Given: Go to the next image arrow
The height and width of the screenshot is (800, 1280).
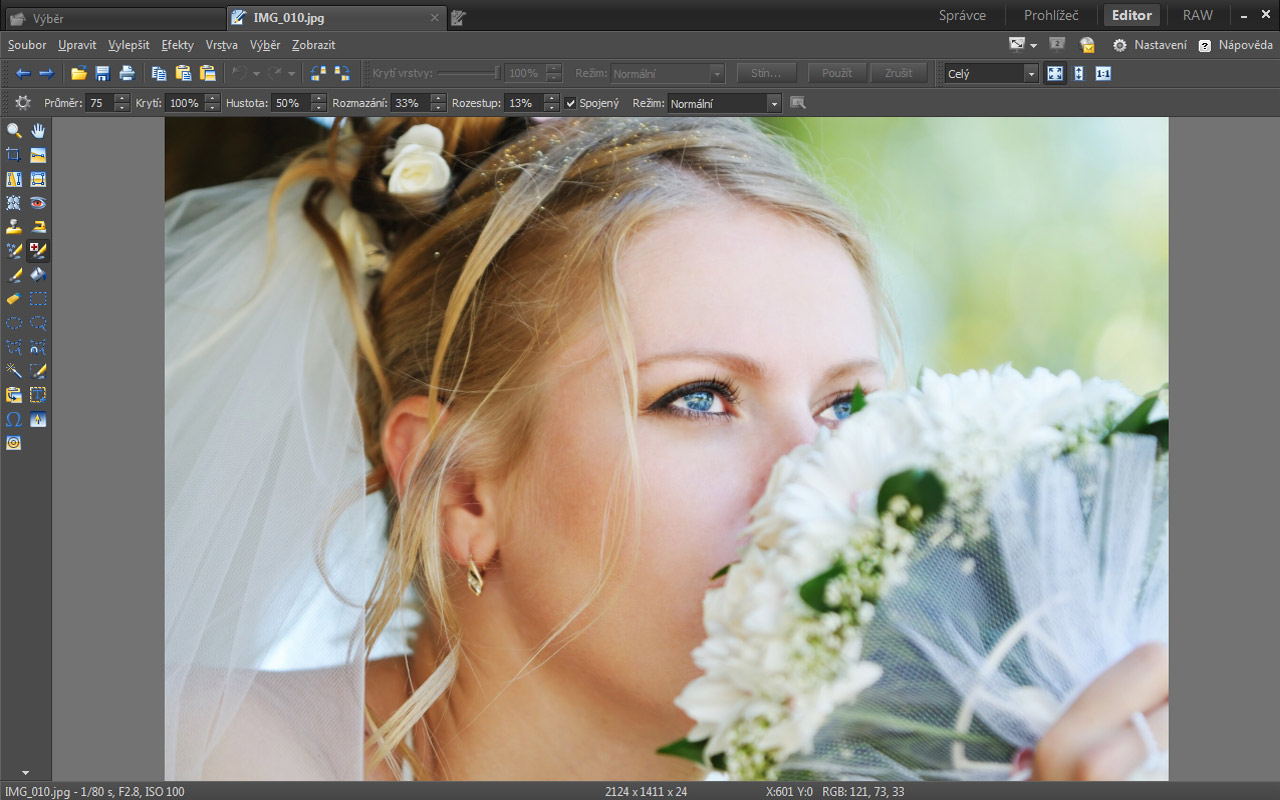Looking at the screenshot, I should (46, 73).
